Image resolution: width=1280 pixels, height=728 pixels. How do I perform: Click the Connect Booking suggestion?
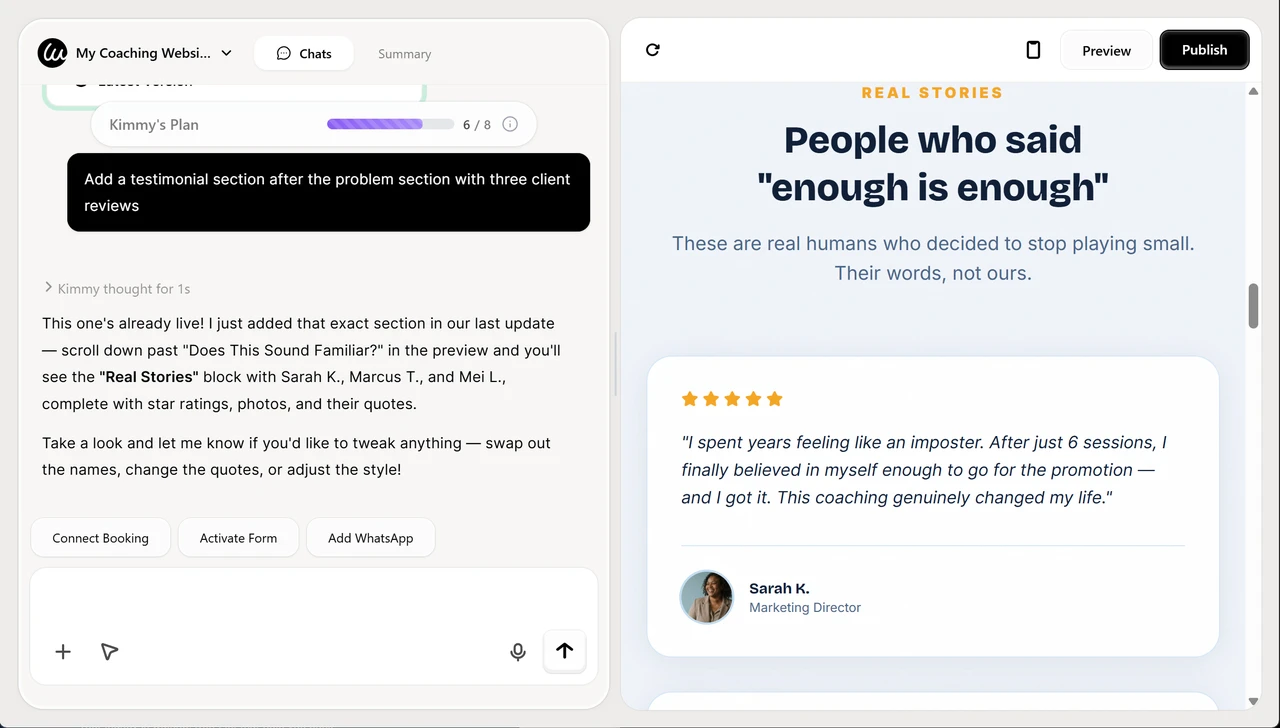[101, 538]
